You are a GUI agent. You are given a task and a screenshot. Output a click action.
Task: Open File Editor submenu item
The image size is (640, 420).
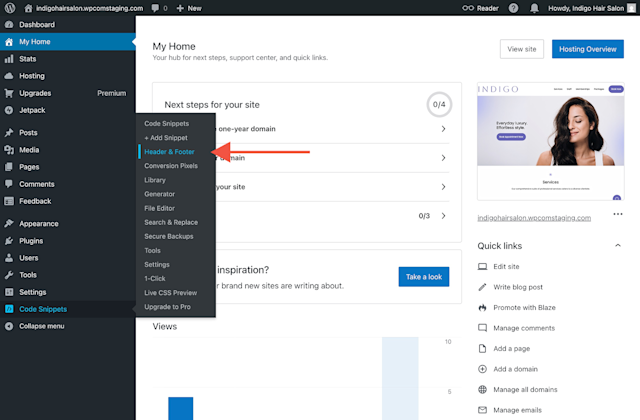(159, 208)
